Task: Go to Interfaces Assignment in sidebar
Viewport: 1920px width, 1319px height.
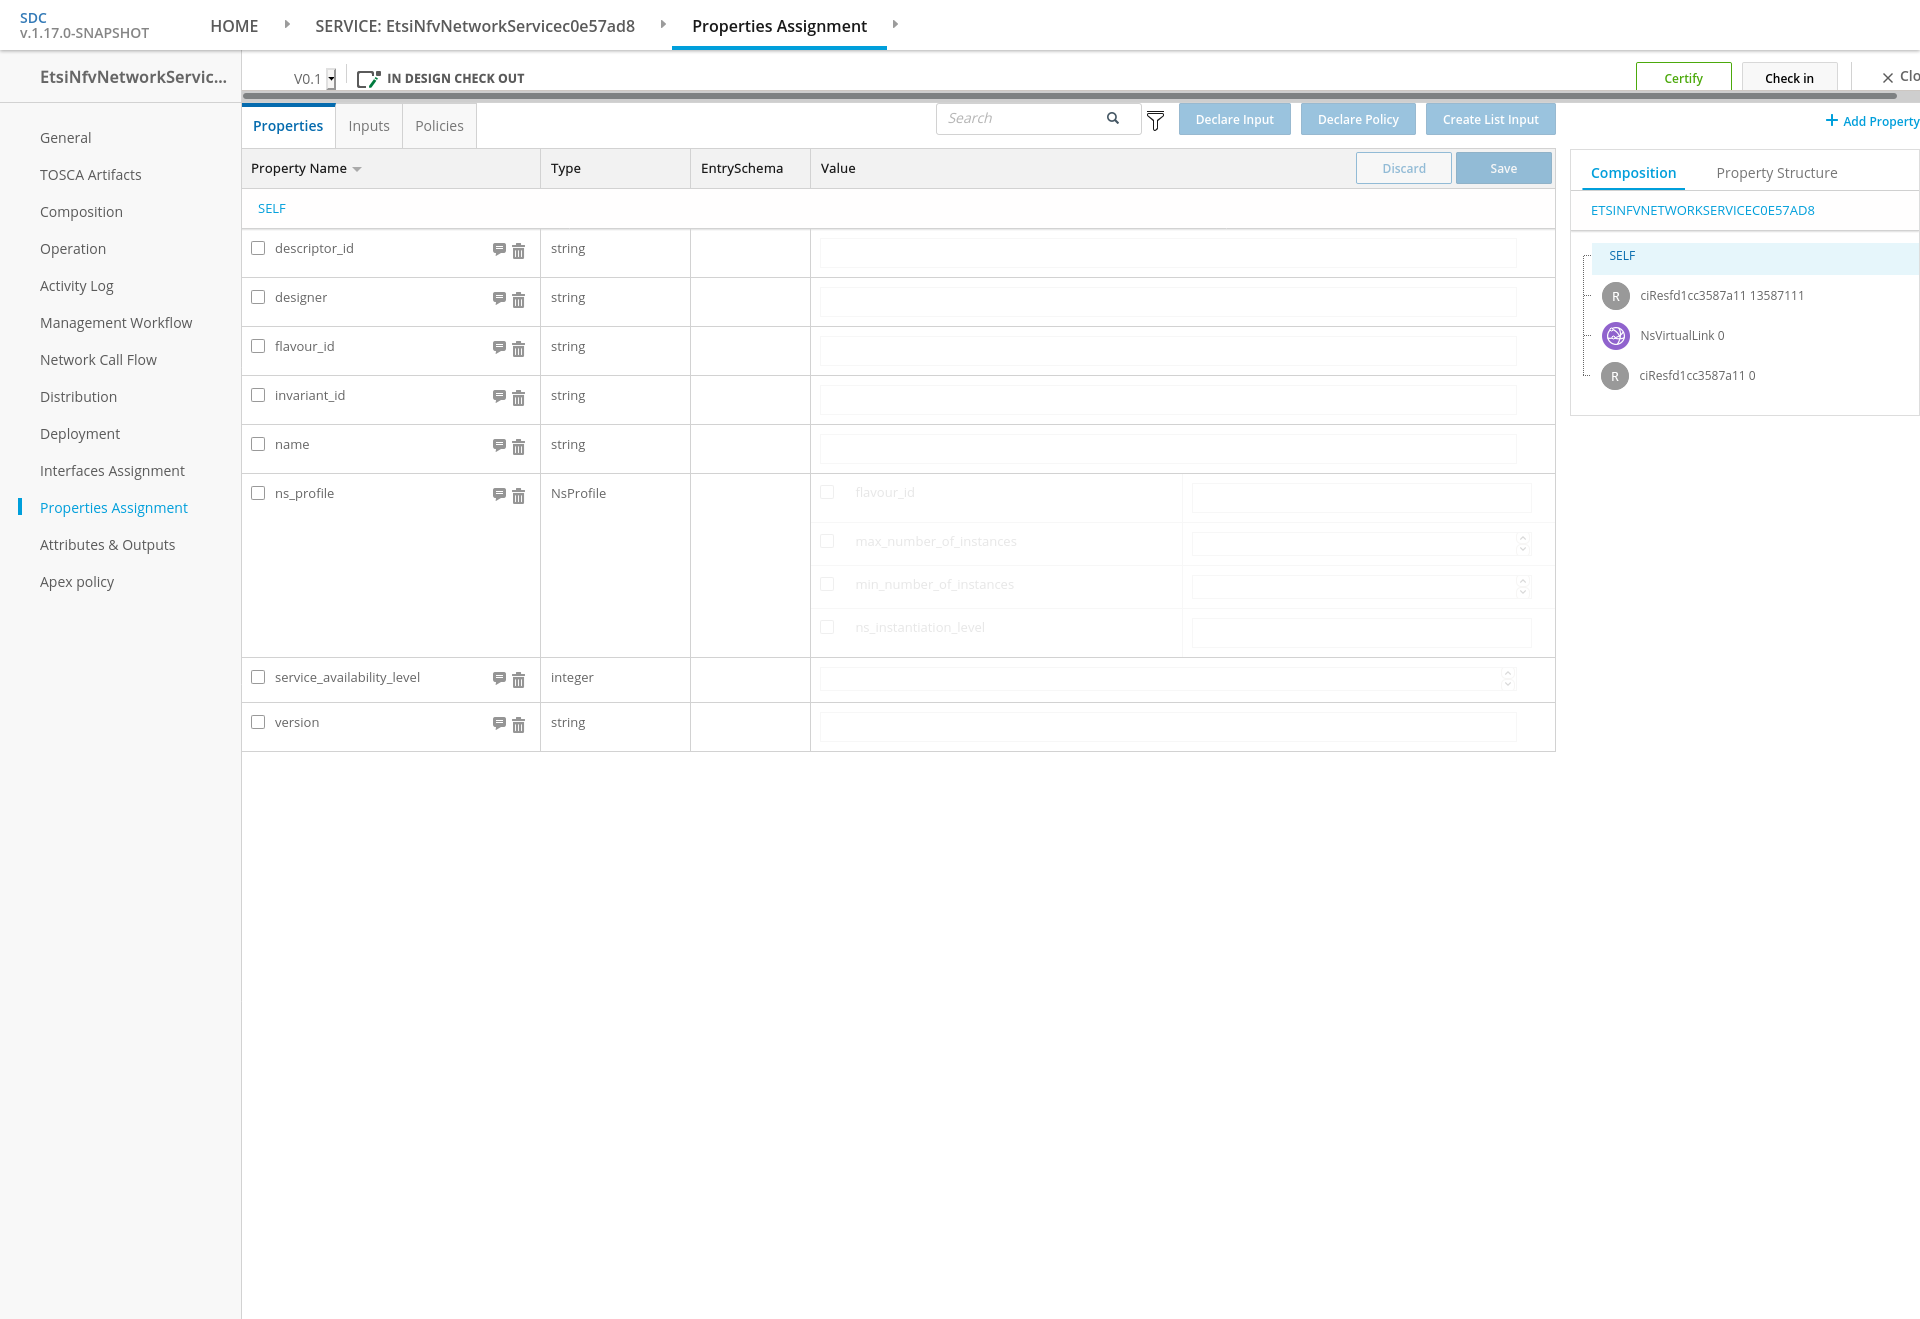Action: (x=112, y=471)
